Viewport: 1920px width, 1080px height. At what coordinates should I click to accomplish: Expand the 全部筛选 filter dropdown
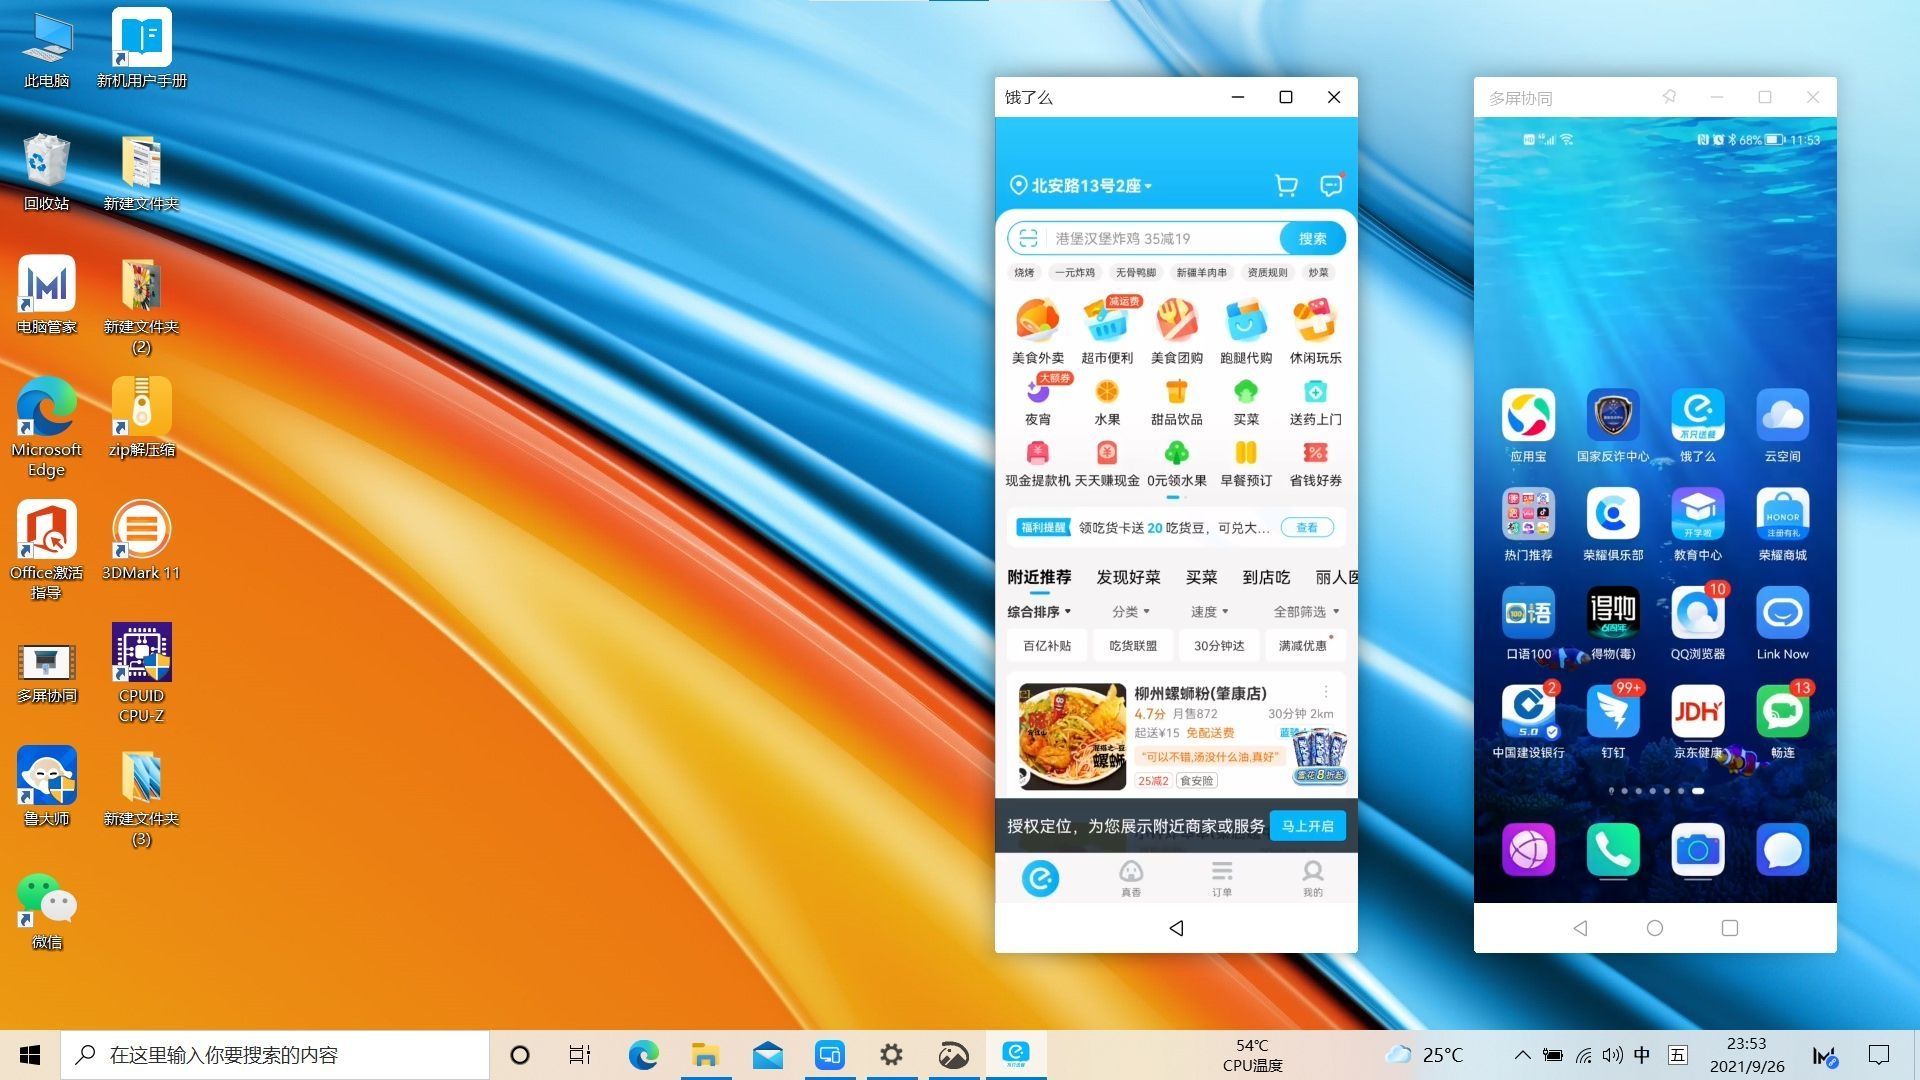(1305, 611)
